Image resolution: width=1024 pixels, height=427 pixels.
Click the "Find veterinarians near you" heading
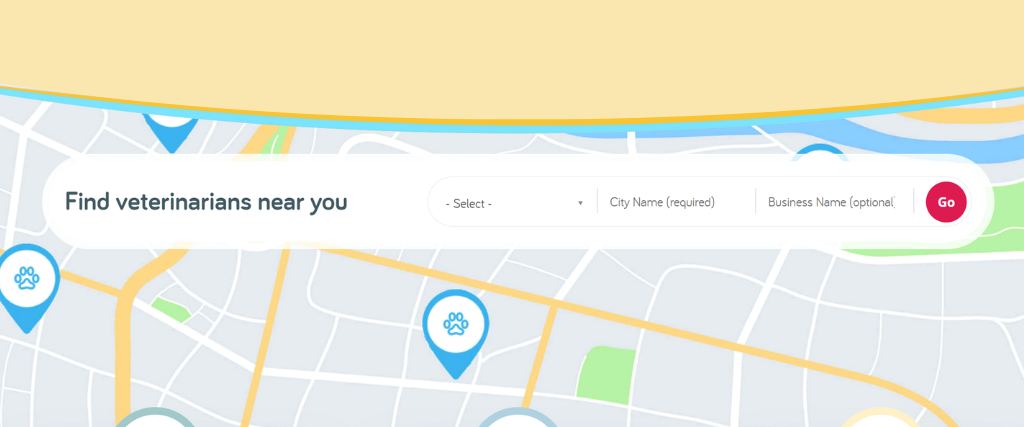point(206,202)
